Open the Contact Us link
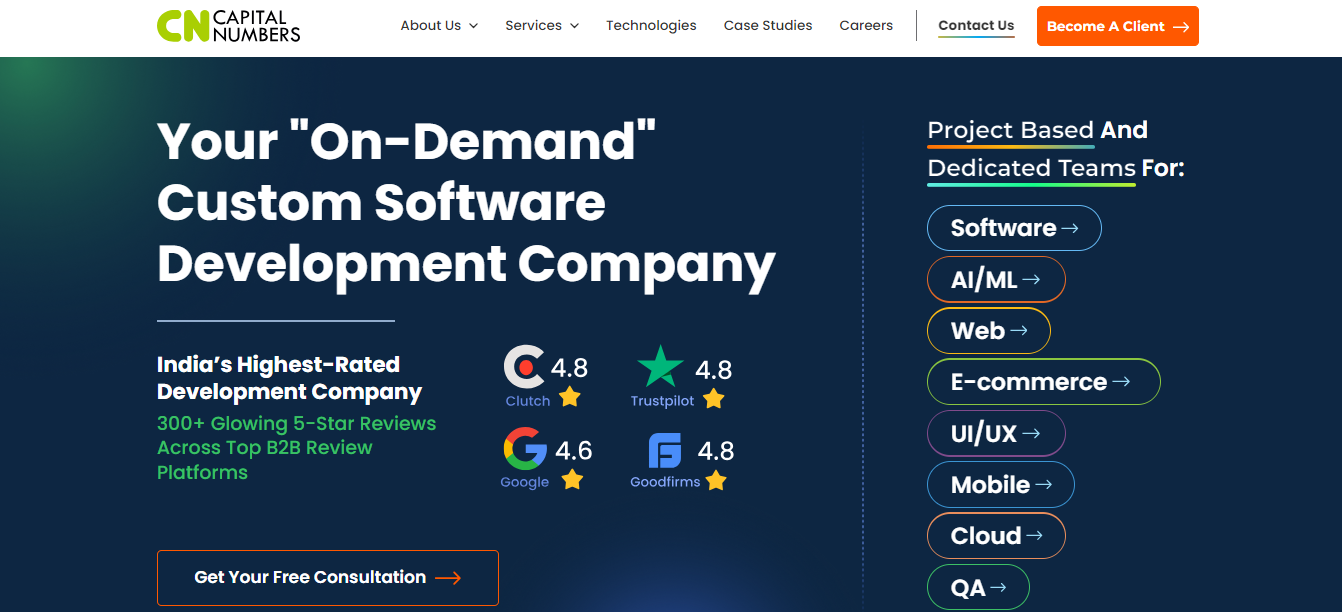Viewport: 1342px width, 612px height. tap(976, 26)
